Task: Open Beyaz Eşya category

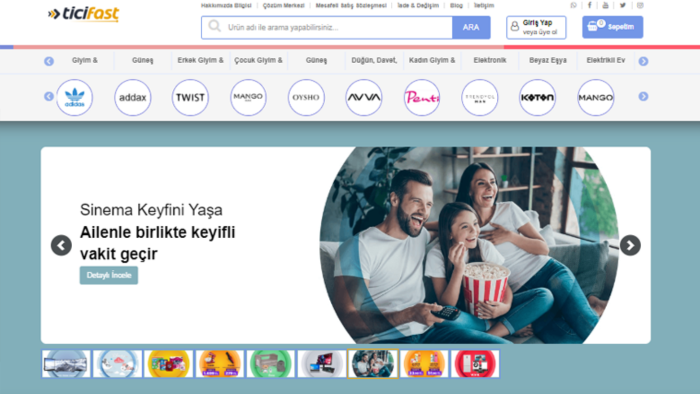Action: coord(548,60)
